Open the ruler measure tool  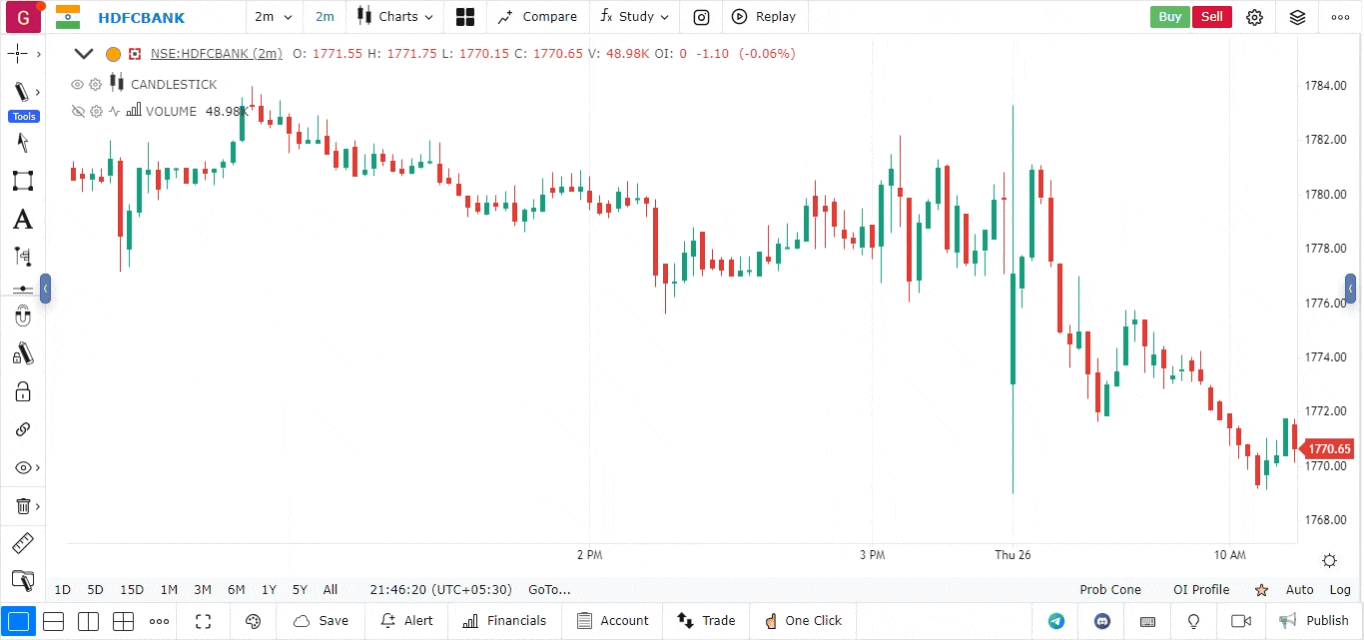(22, 543)
